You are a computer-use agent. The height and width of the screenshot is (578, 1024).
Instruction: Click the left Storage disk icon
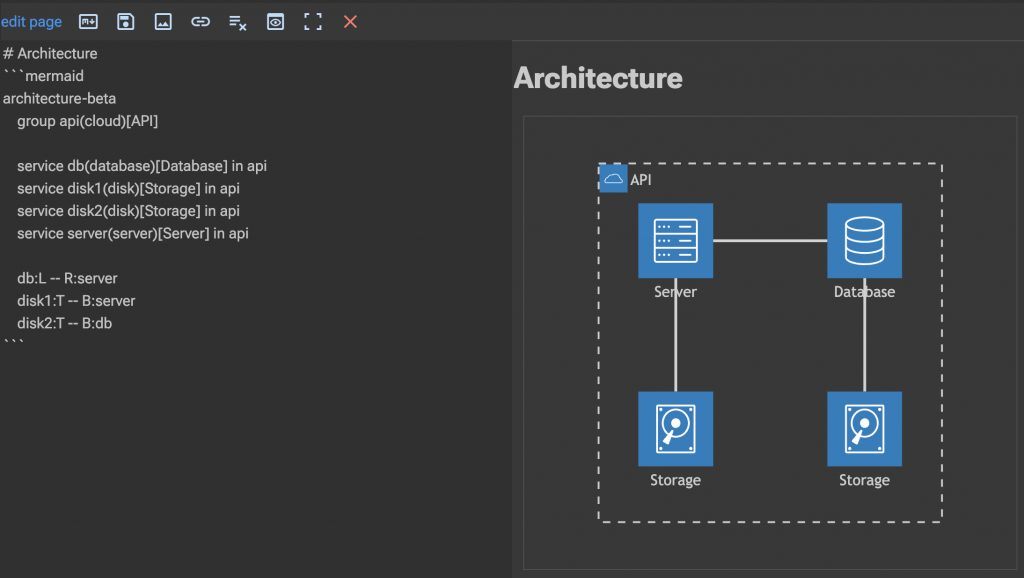point(675,428)
